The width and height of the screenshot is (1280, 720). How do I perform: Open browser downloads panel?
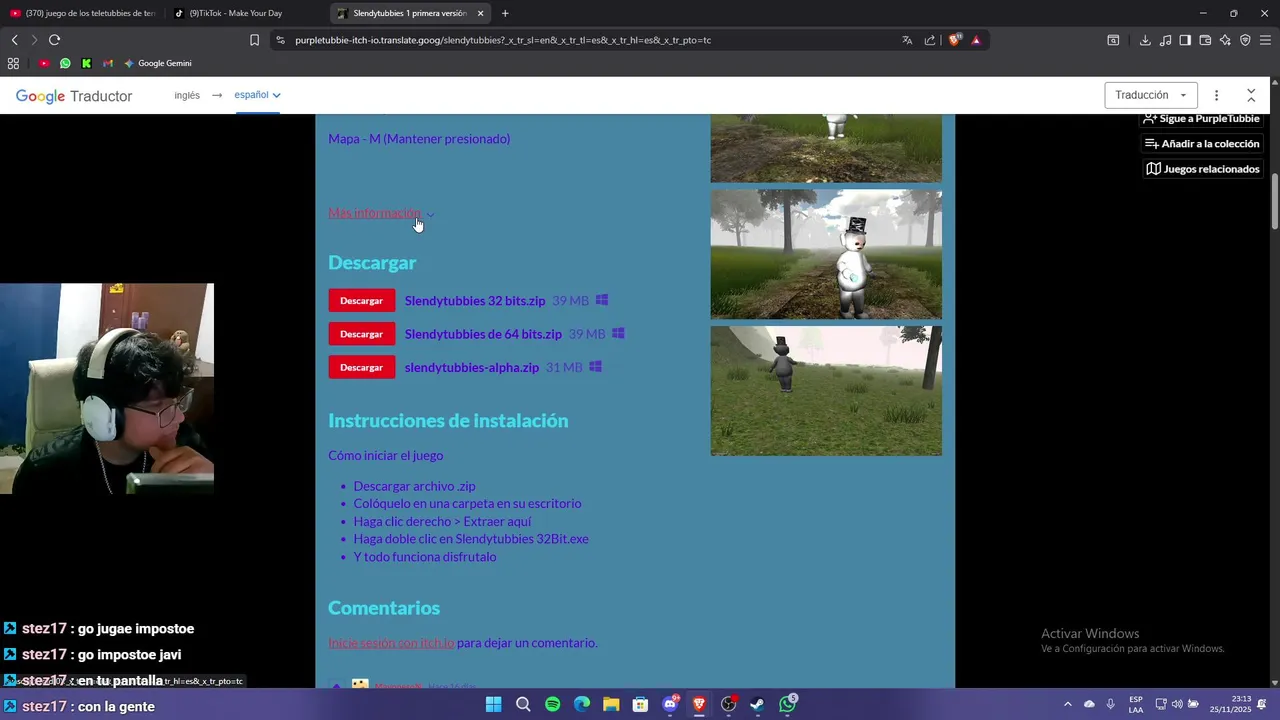(x=1145, y=40)
